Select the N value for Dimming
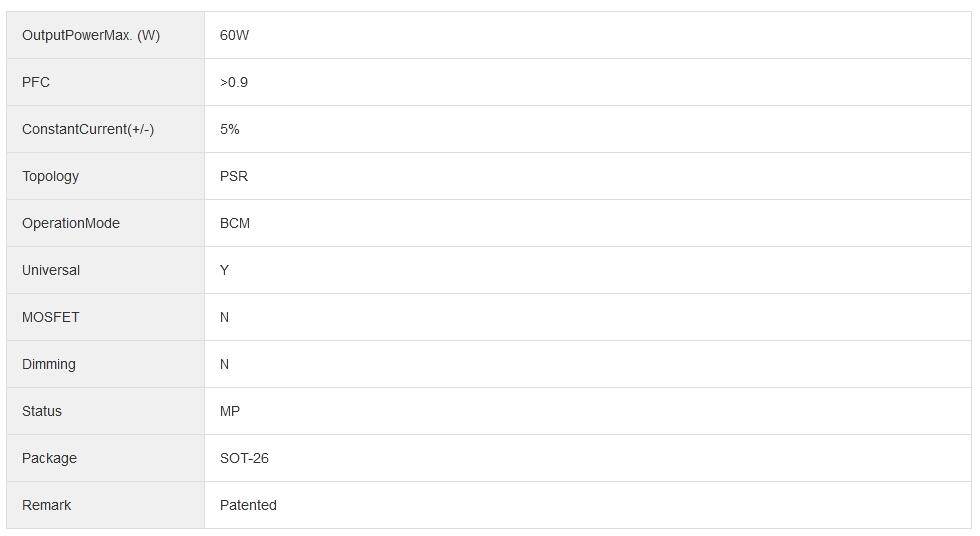The height and width of the screenshot is (536, 980). 225,364
